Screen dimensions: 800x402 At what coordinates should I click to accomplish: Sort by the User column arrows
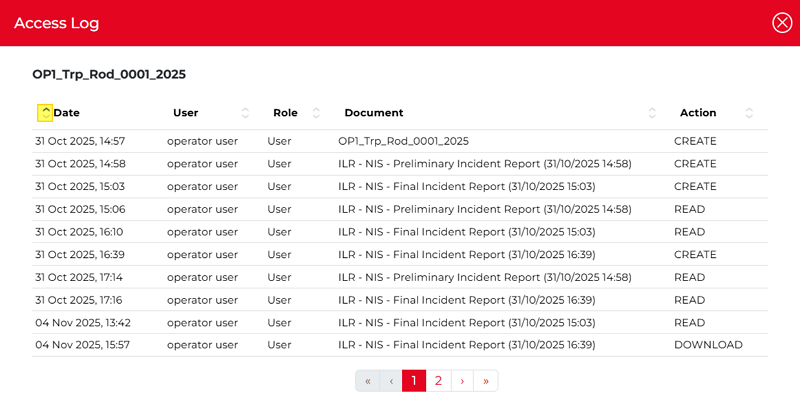point(245,113)
